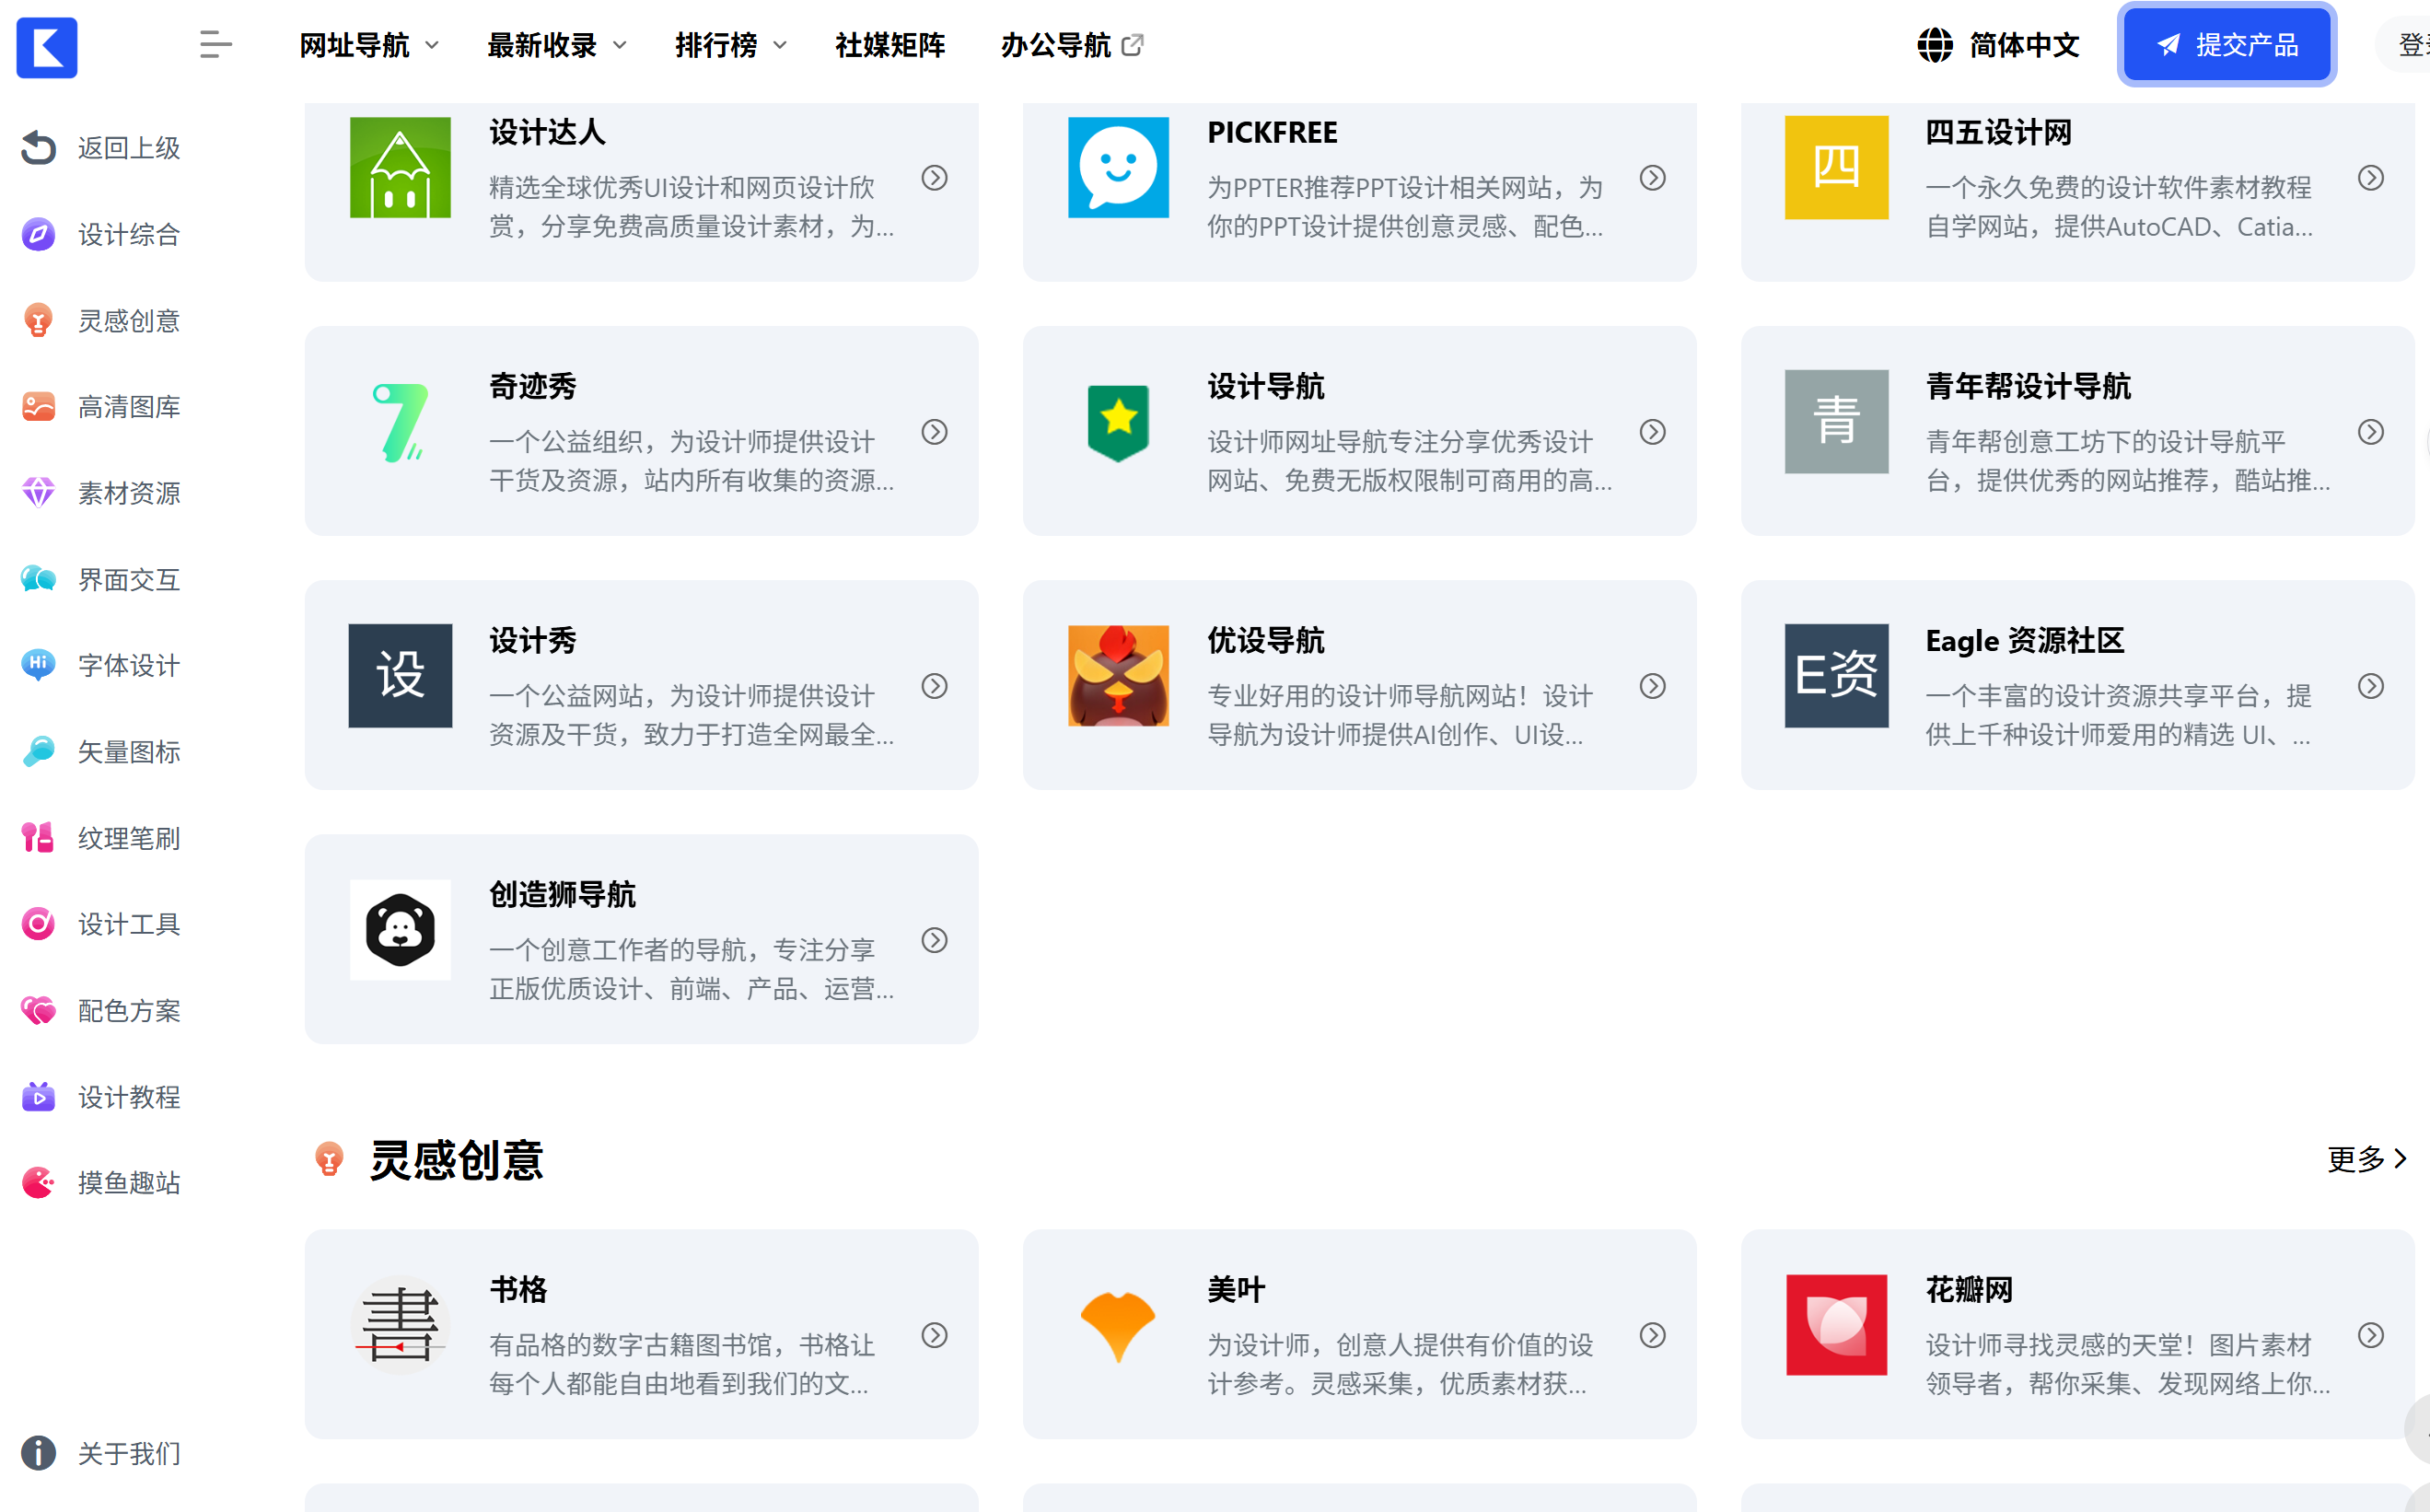Open the 设计秀 title link

point(533,640)
